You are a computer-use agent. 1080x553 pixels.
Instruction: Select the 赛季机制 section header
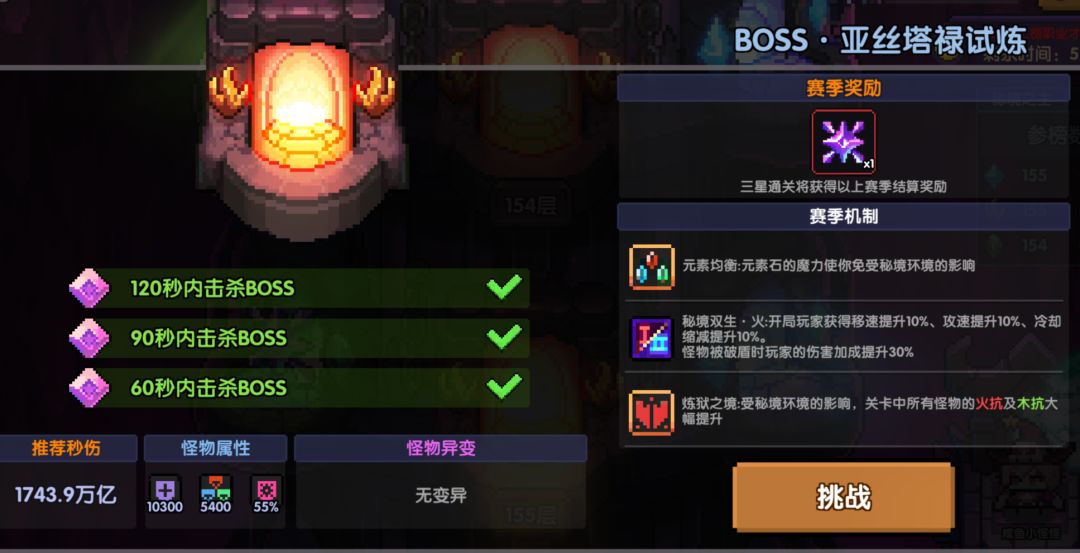[x=844, y=216]
